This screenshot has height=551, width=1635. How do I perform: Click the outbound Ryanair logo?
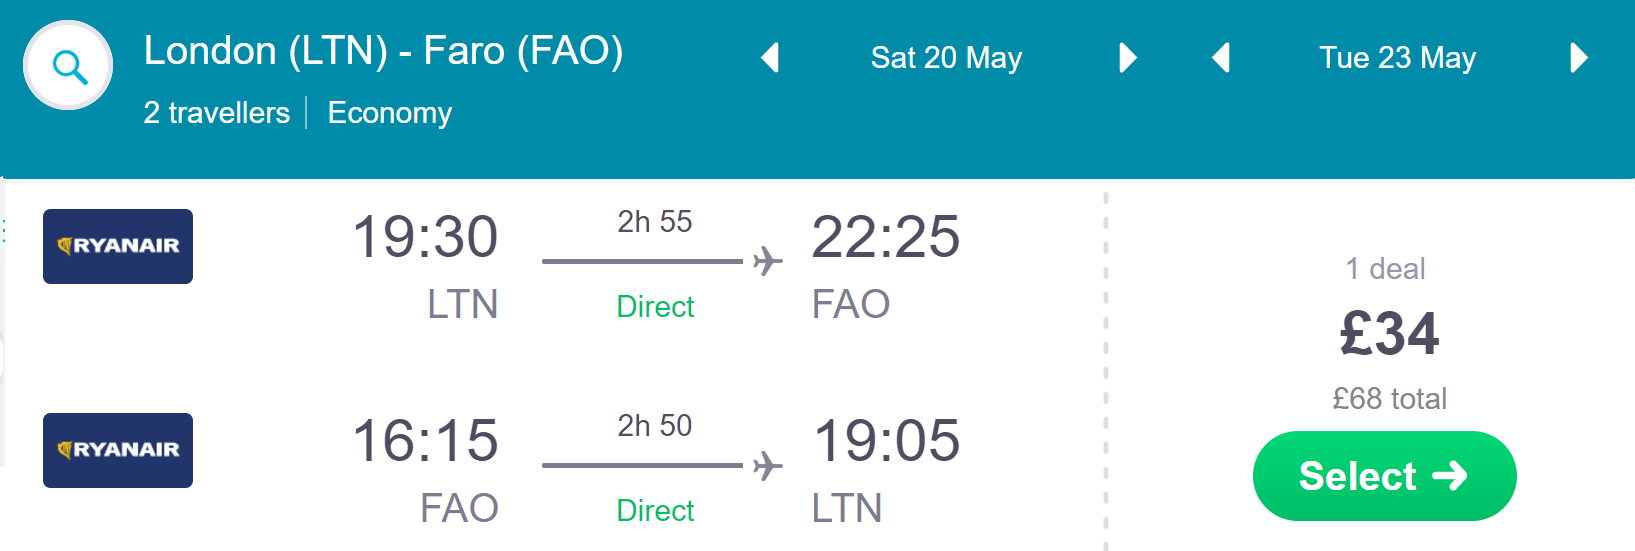[x=118, y=246]
